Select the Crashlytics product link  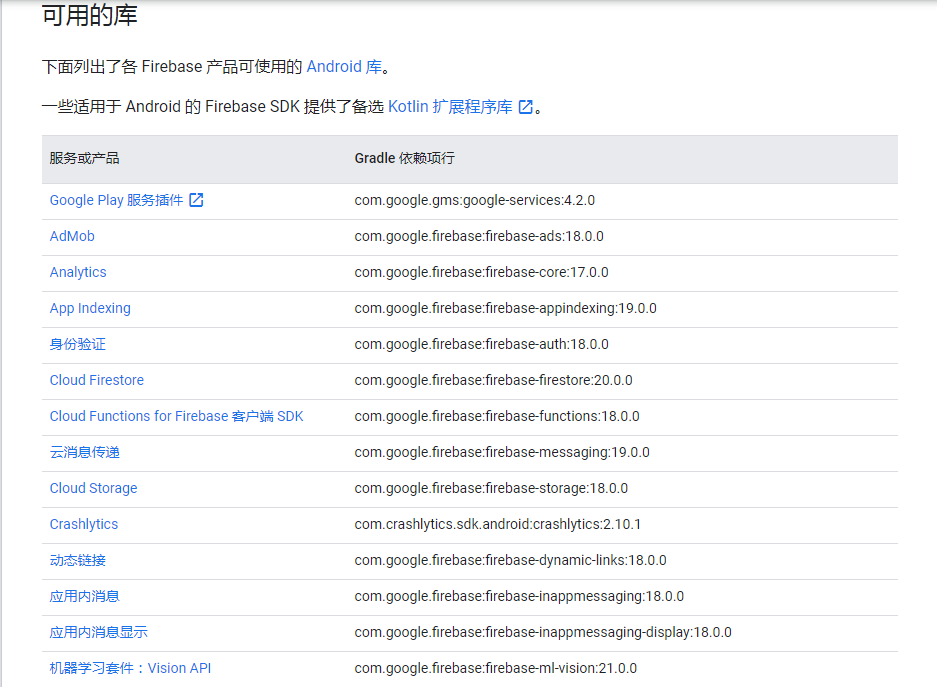83,523
